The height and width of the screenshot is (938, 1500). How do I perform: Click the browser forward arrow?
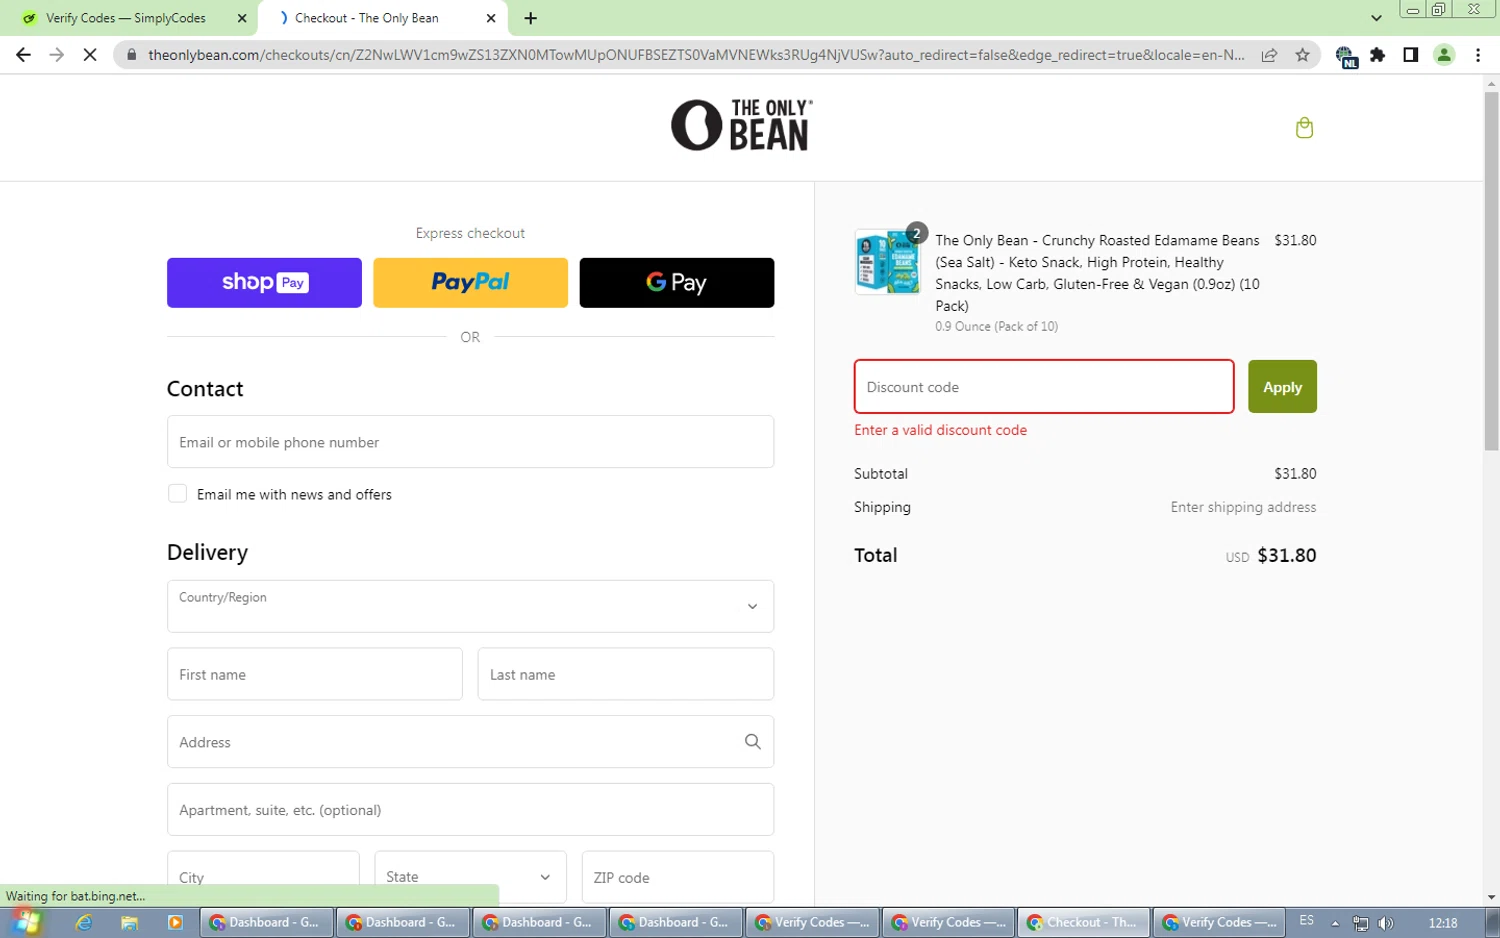56,55
